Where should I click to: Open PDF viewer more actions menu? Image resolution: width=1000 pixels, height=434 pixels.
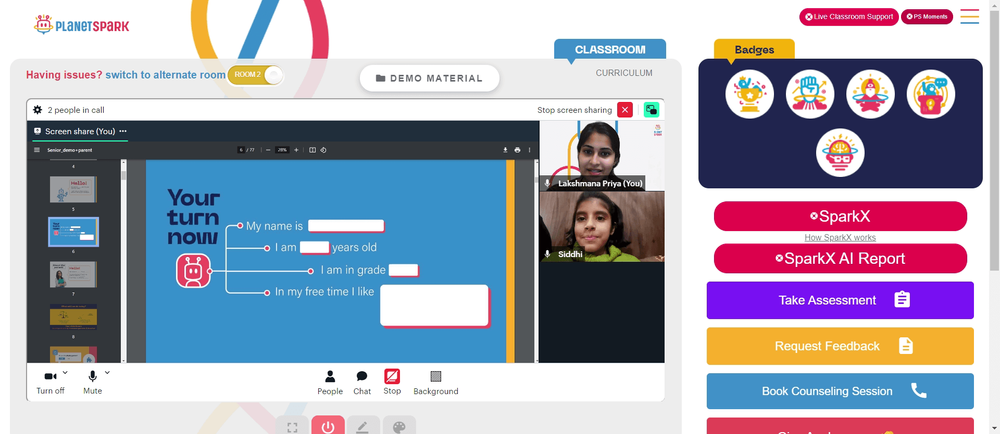[529, 150]
